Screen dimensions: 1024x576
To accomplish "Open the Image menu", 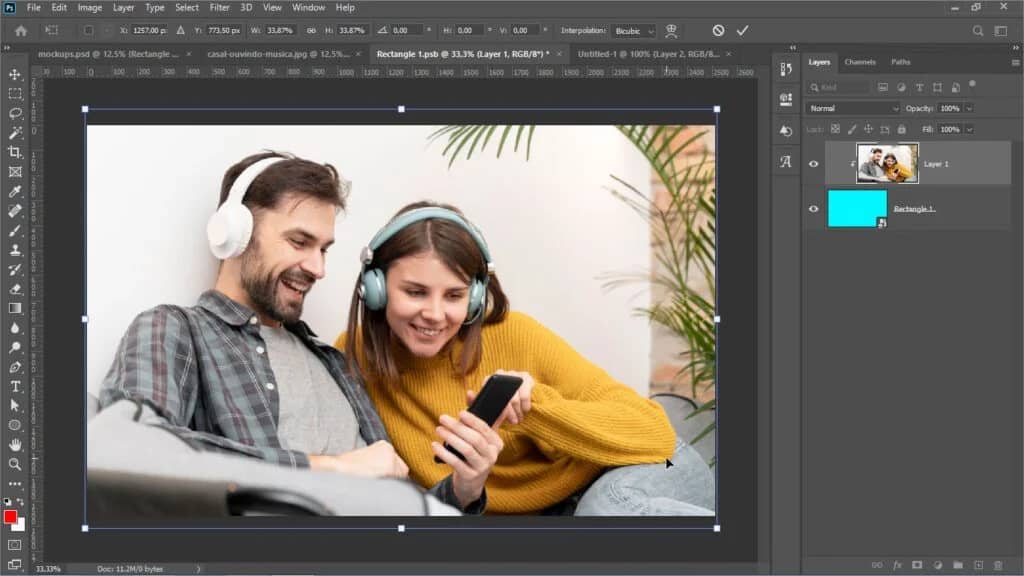I will click(x=89, y=8).
